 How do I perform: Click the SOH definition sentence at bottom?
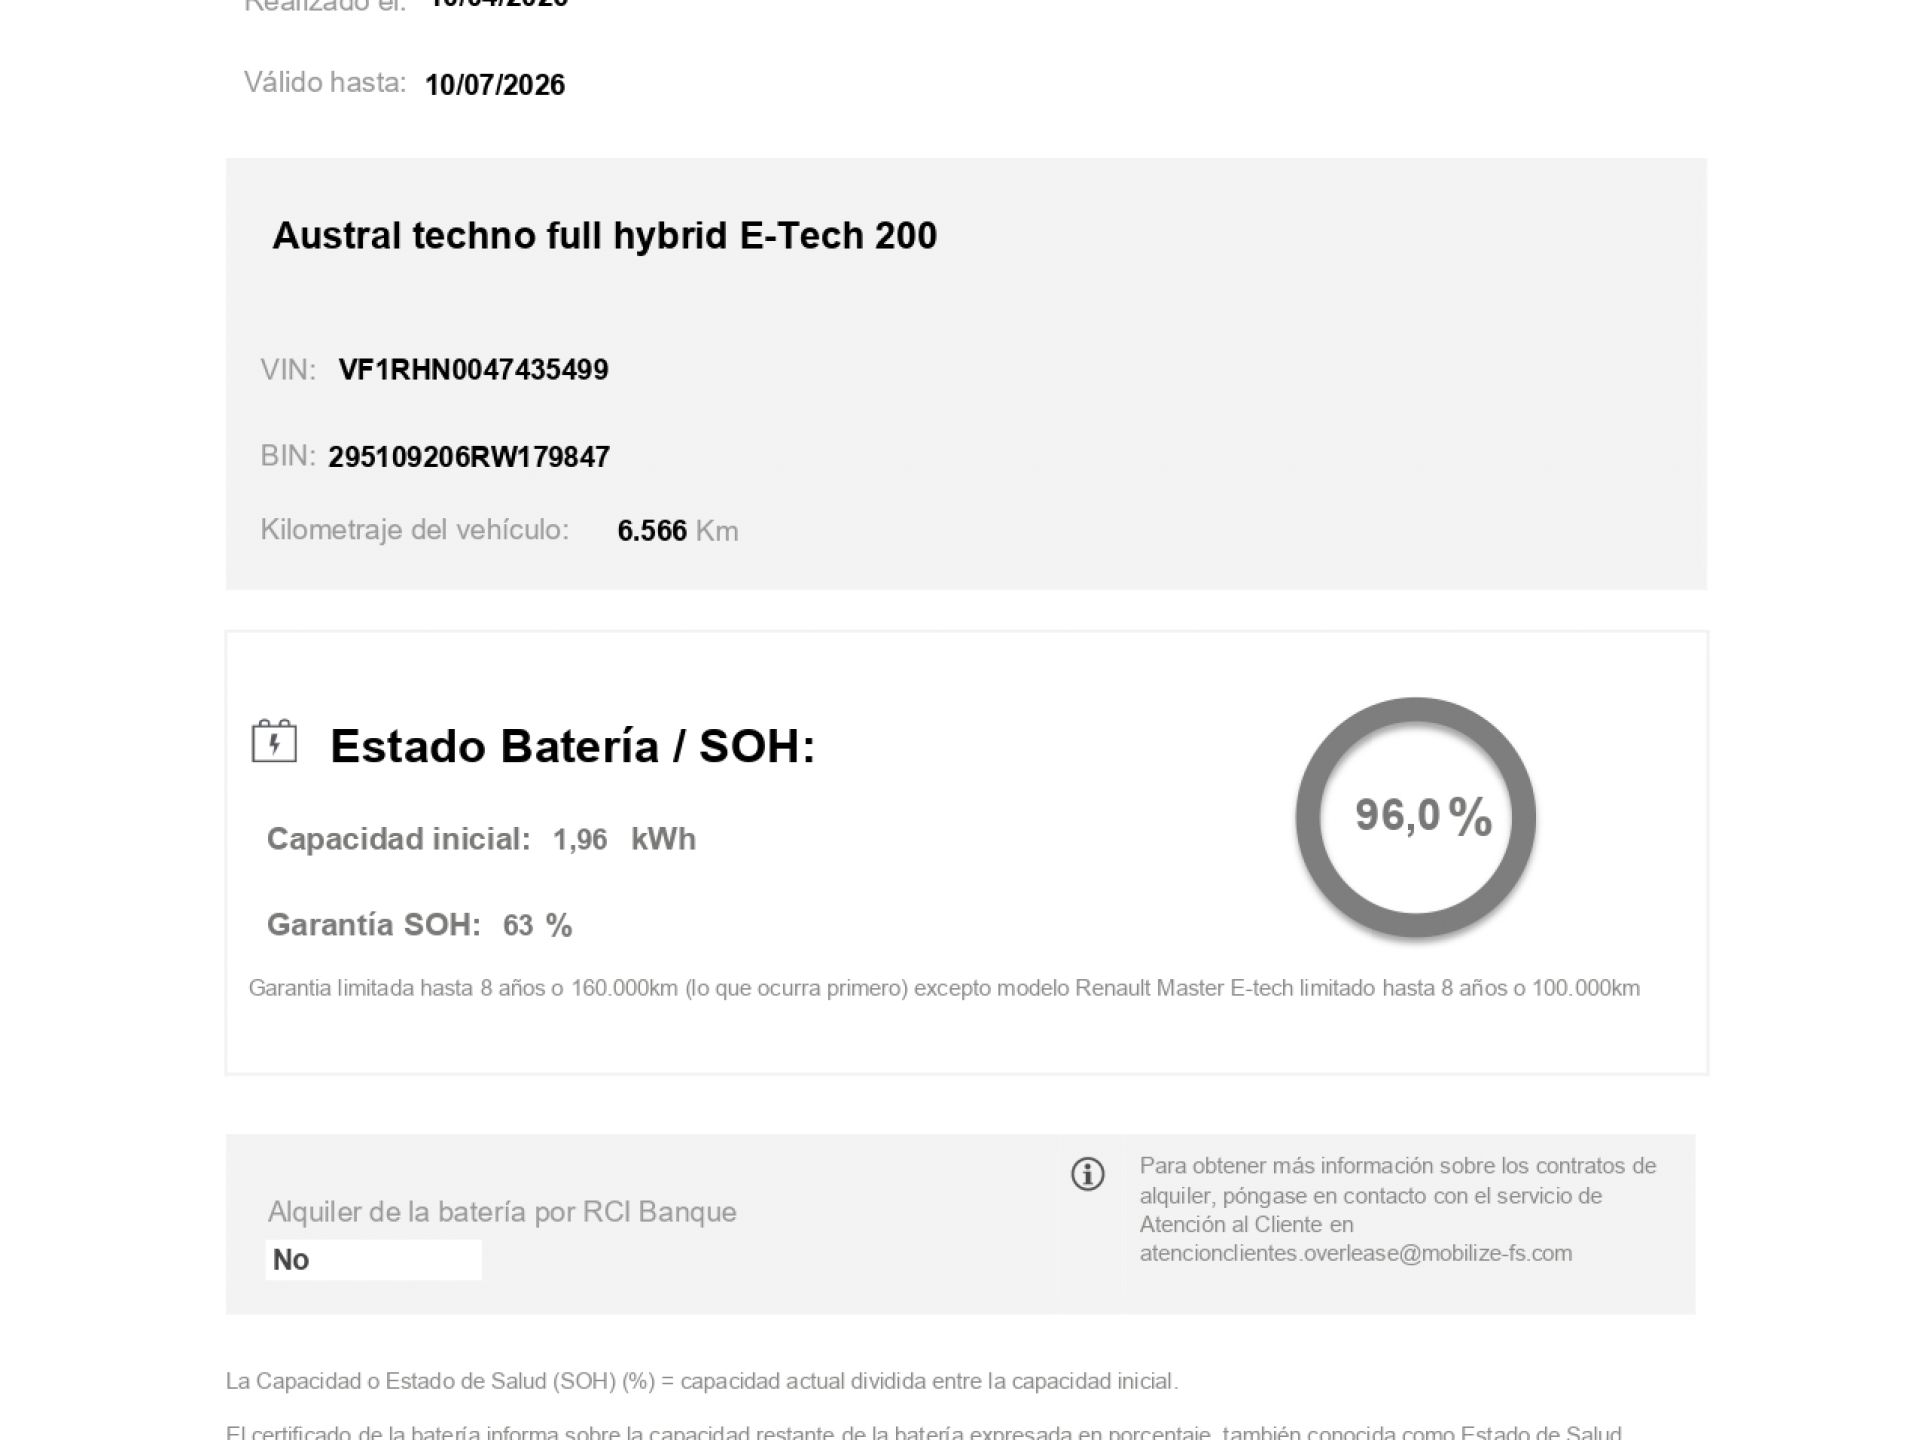(702, 1382)
